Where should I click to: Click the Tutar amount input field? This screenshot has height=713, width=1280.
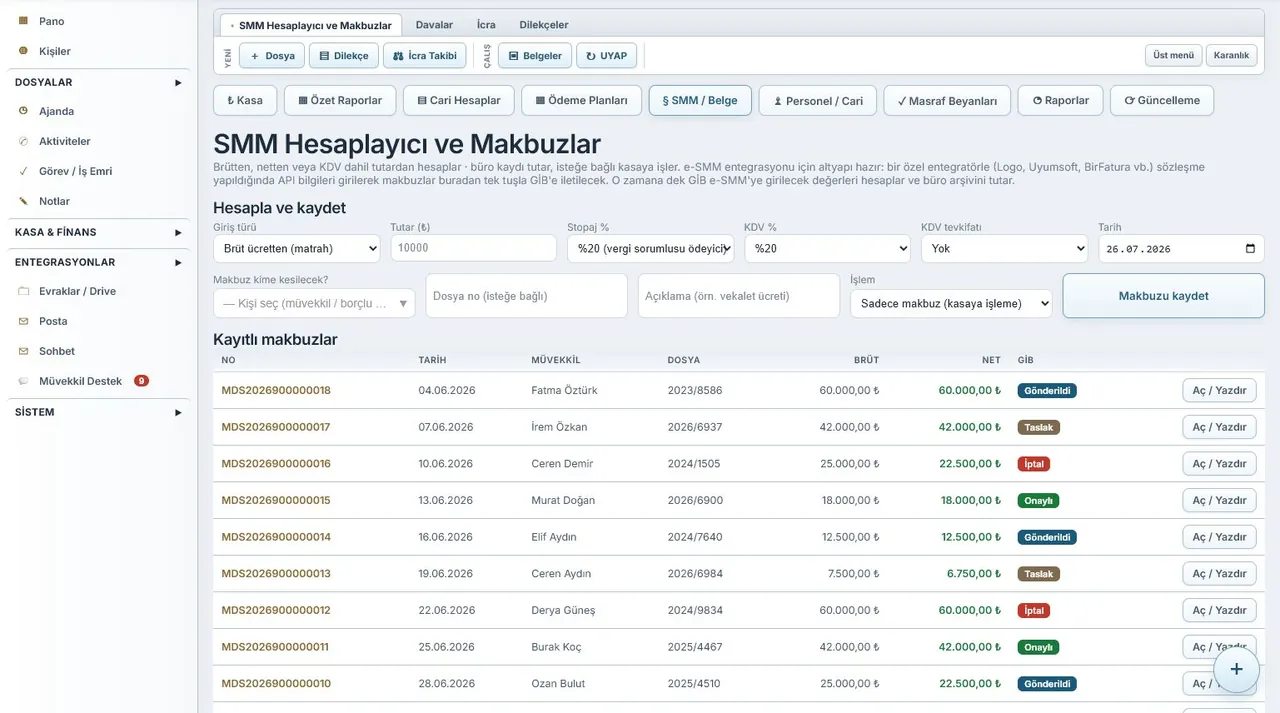[474, 248]
